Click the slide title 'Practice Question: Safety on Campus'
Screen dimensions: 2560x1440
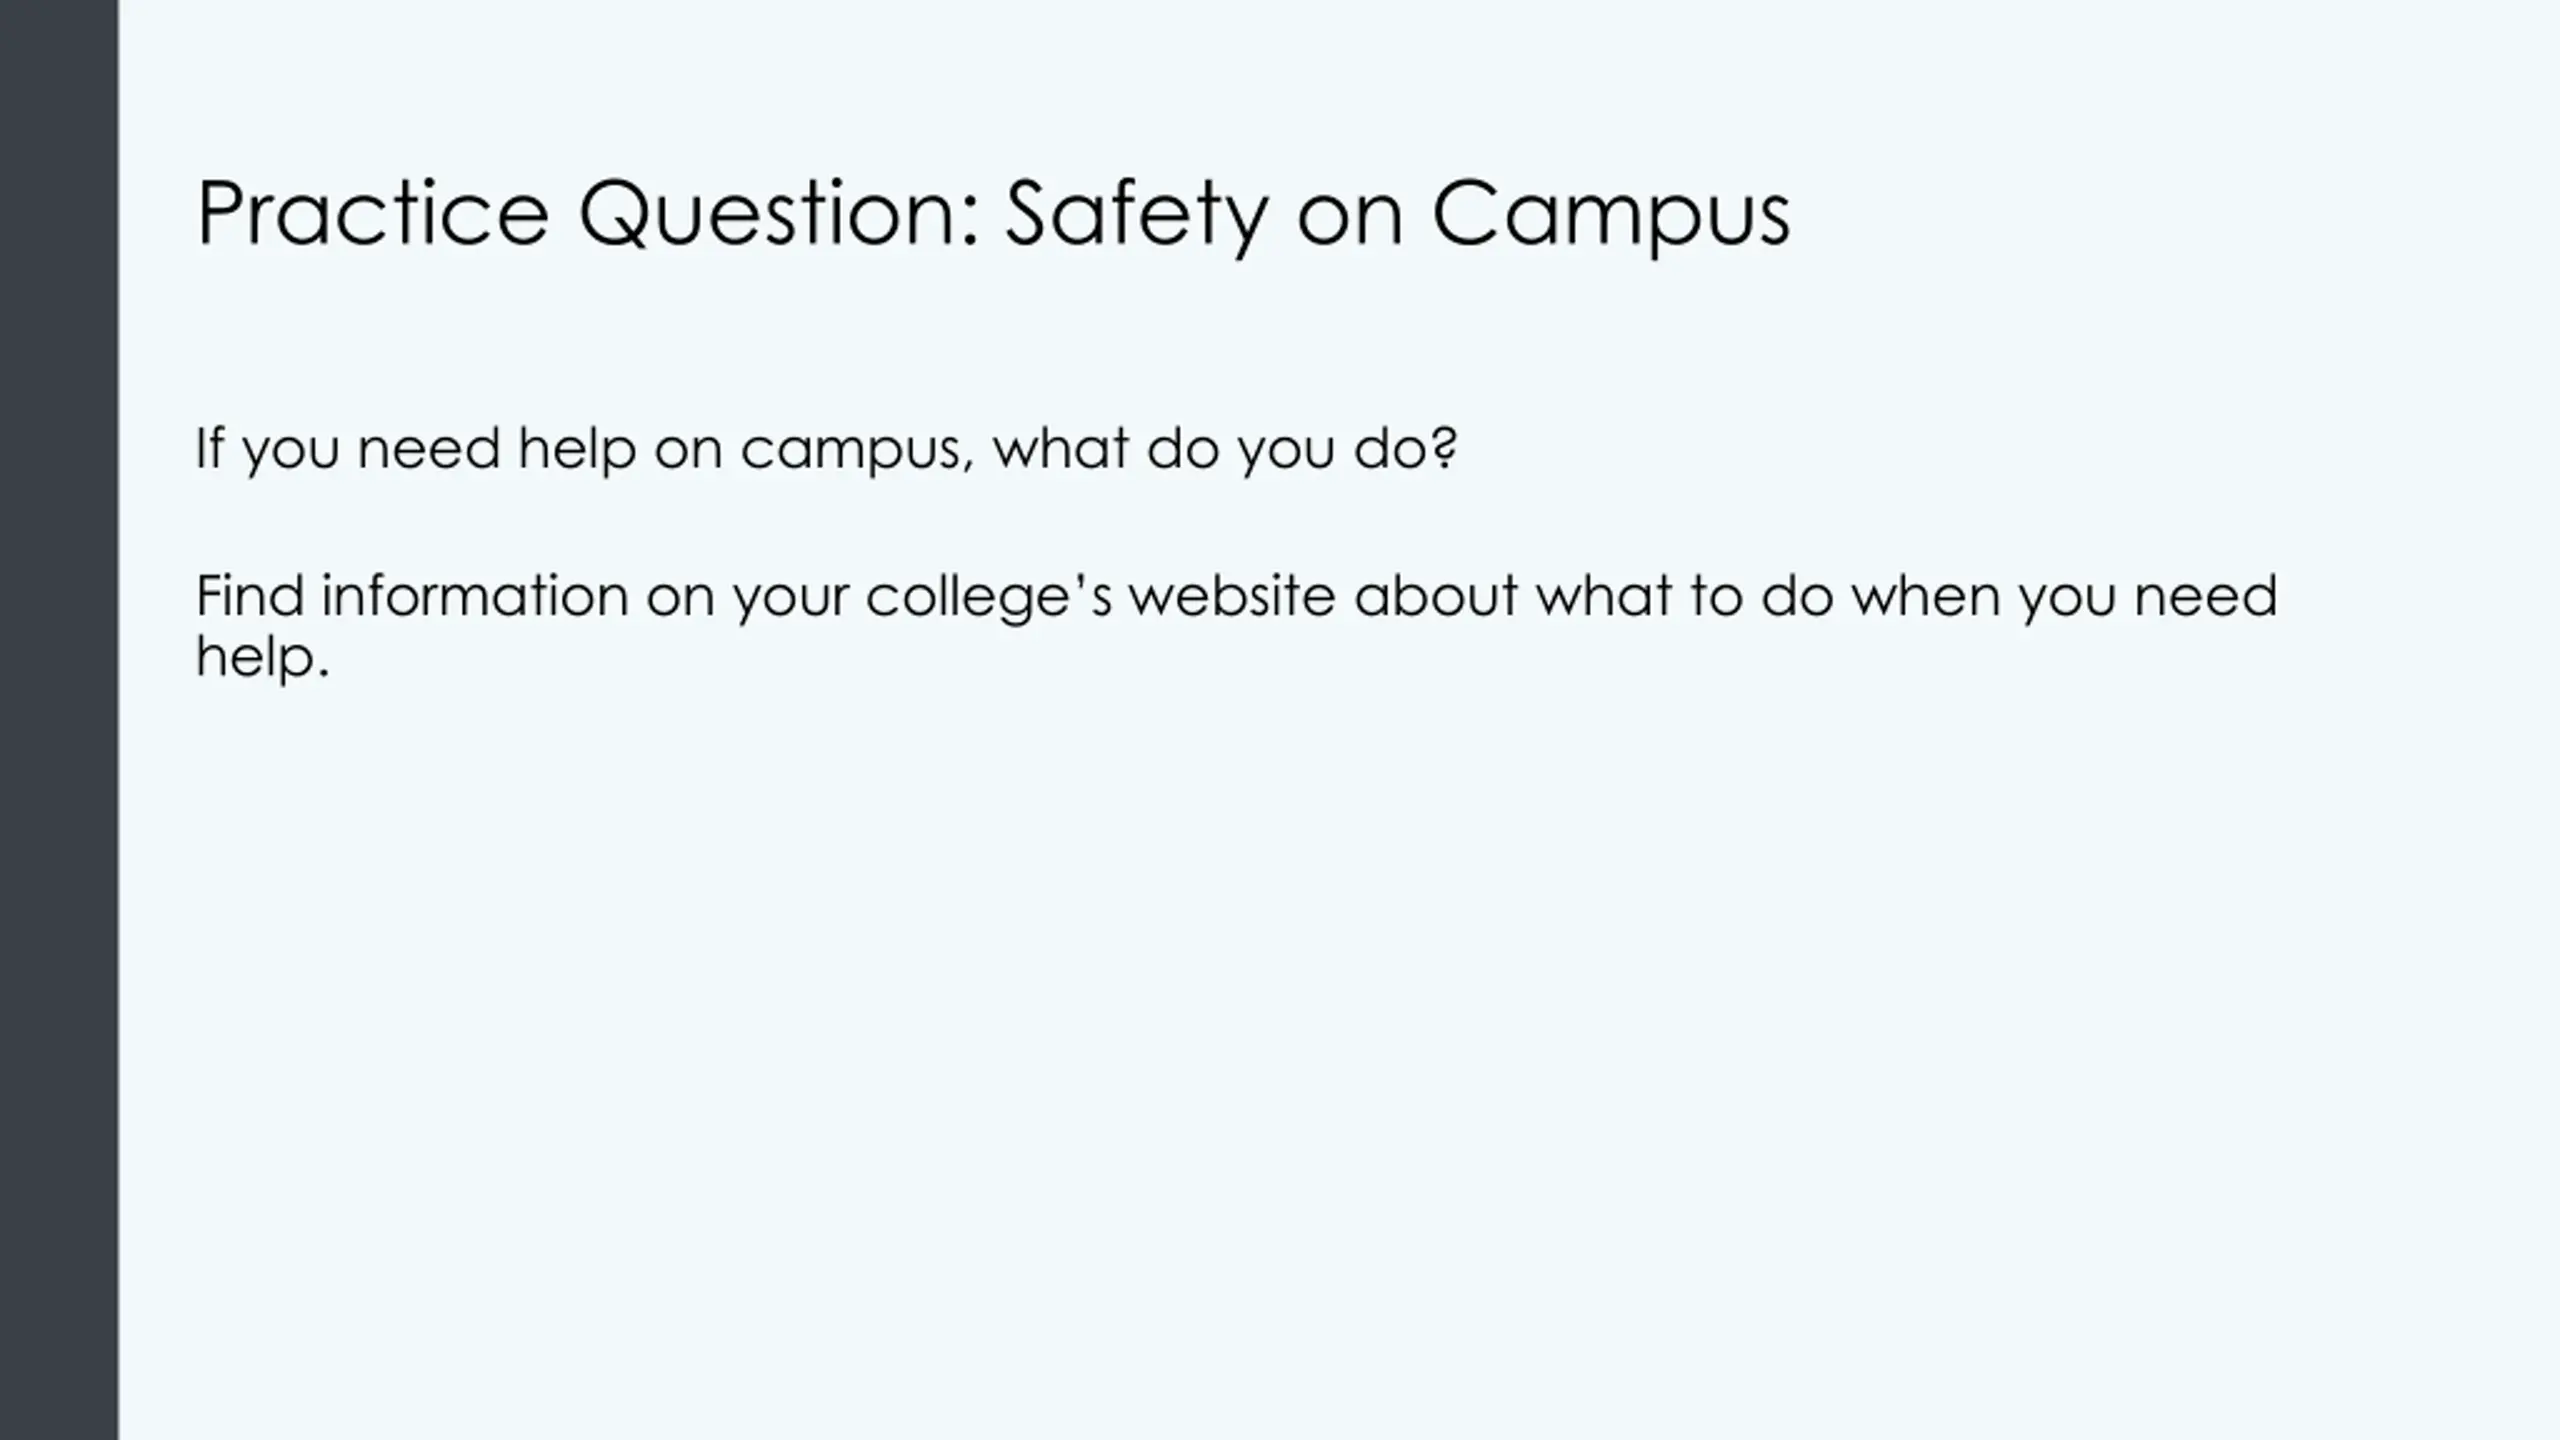(993, 214)
